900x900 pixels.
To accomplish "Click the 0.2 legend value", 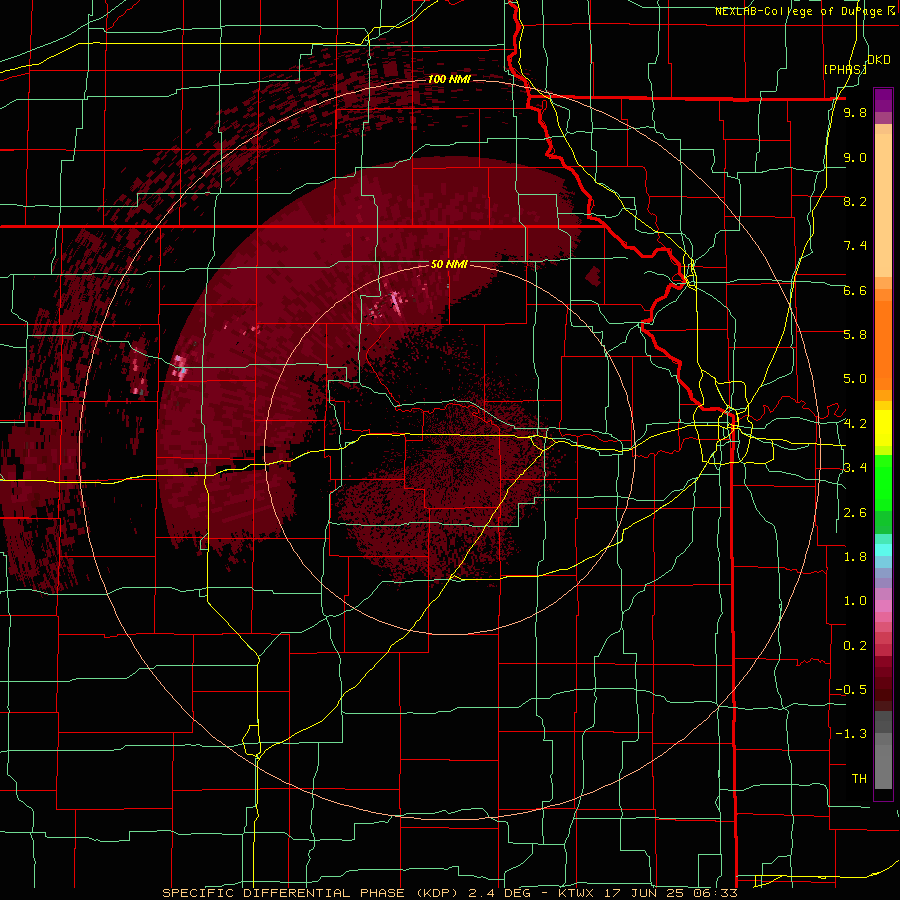I will click(855, 645).
